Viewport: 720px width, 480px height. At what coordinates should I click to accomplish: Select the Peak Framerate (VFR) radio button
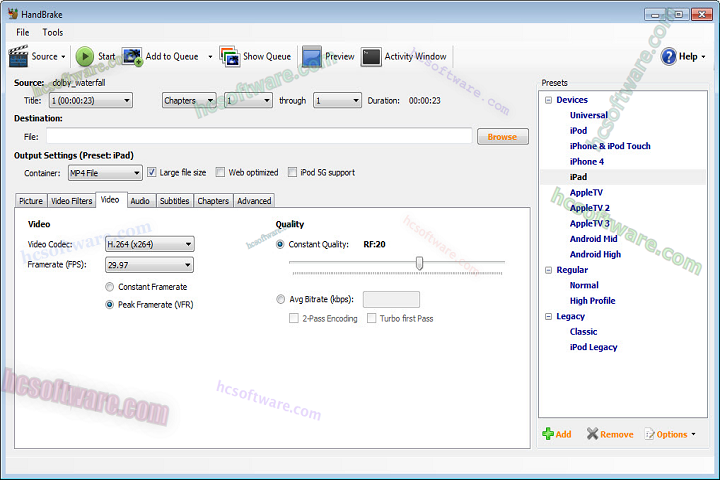109,305
